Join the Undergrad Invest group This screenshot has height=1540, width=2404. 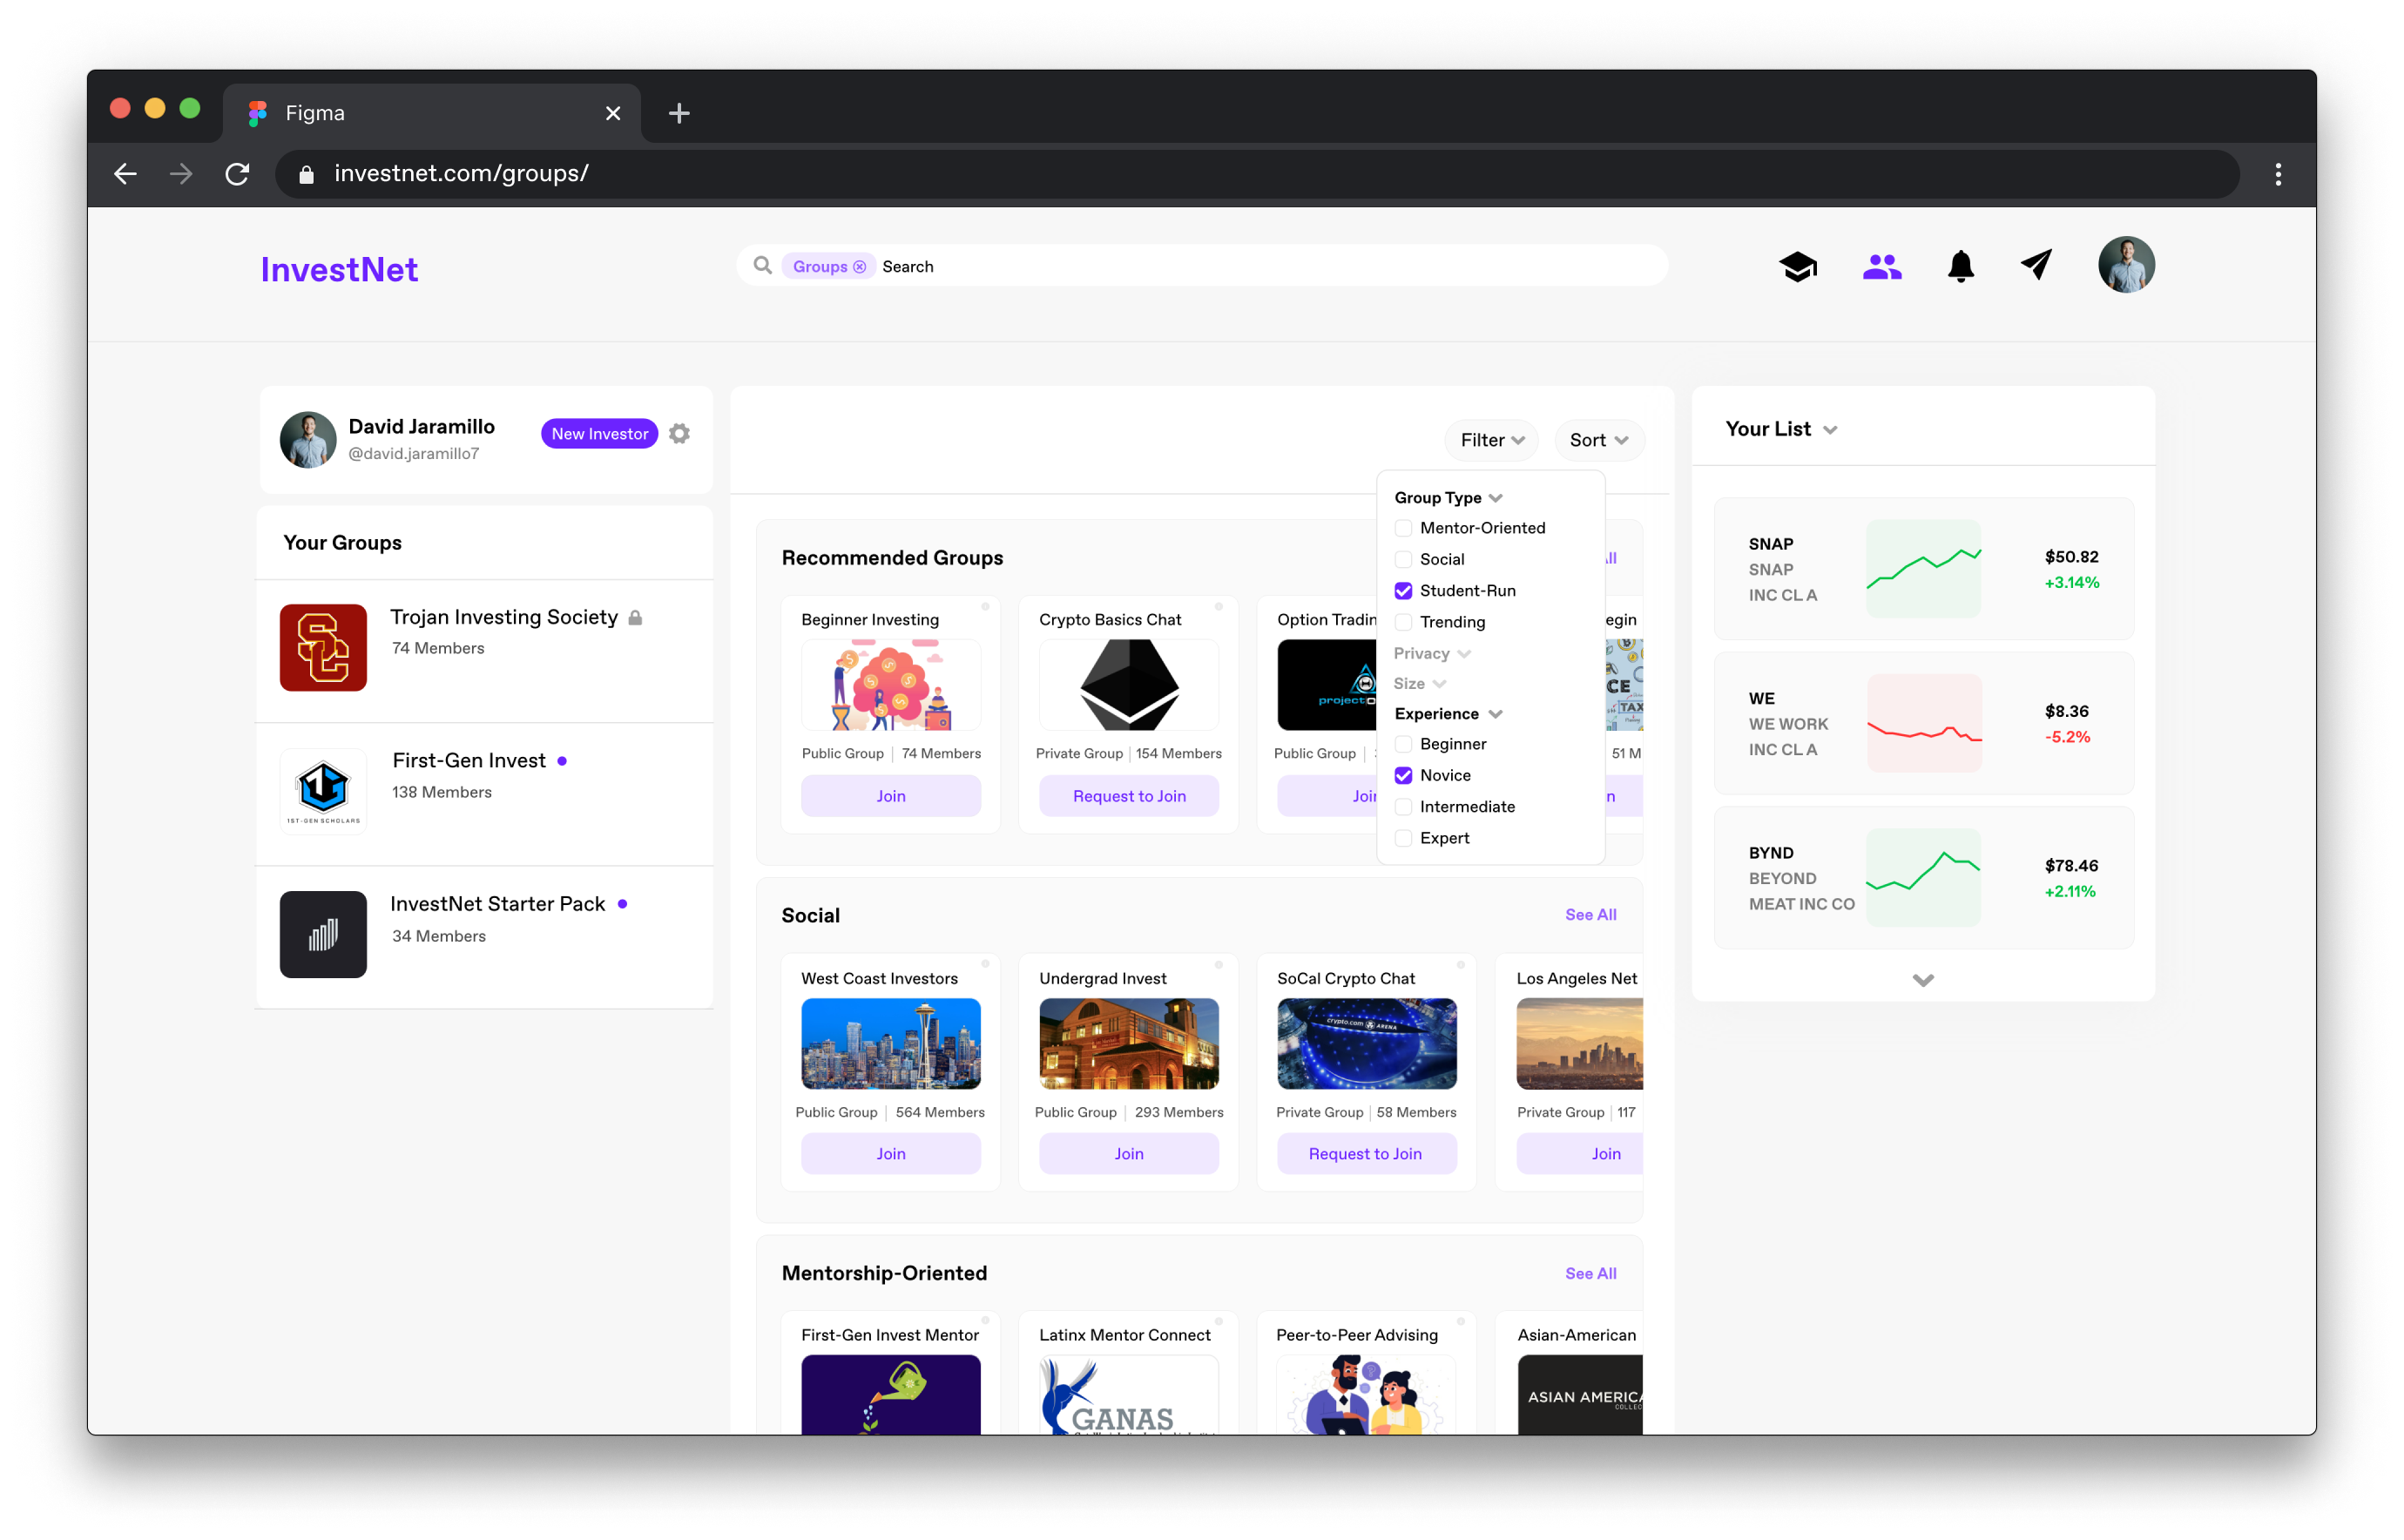click(x=1129, y=1154)
